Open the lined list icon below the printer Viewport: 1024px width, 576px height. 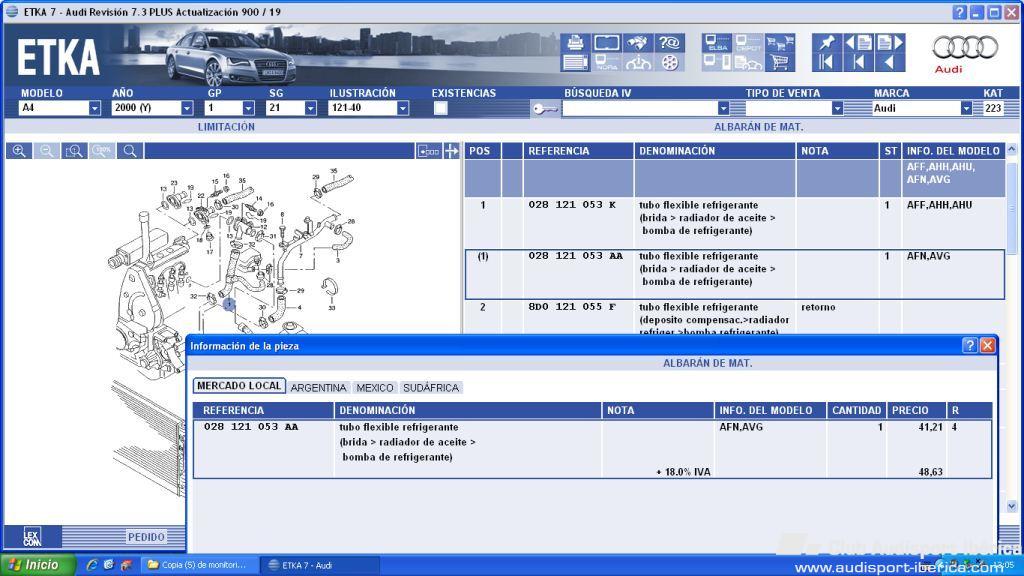coord(575,63)
